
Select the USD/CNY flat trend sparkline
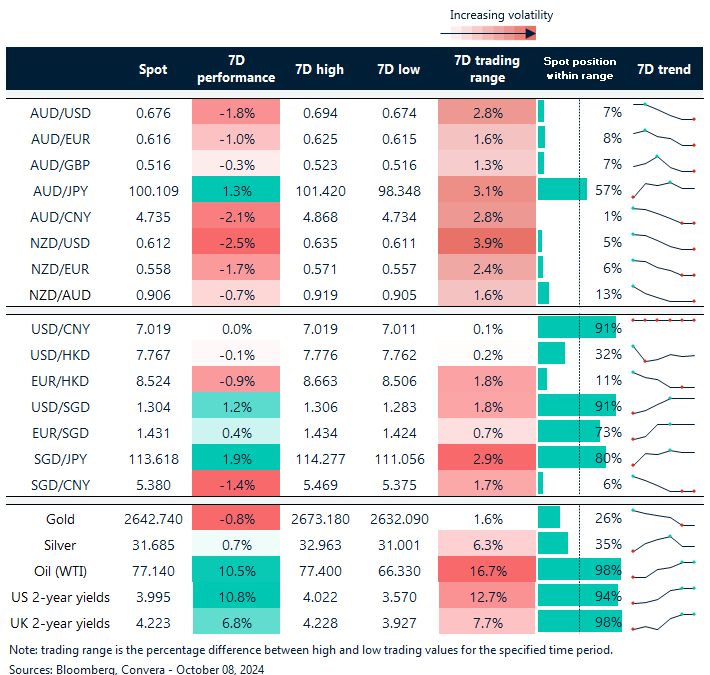664,321
